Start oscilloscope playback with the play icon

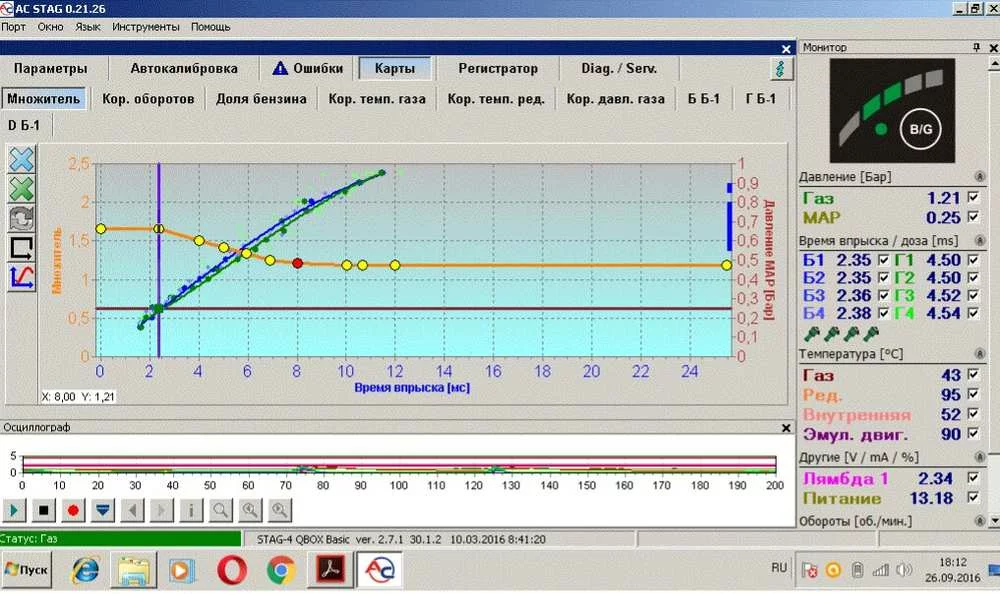(15, 510)
